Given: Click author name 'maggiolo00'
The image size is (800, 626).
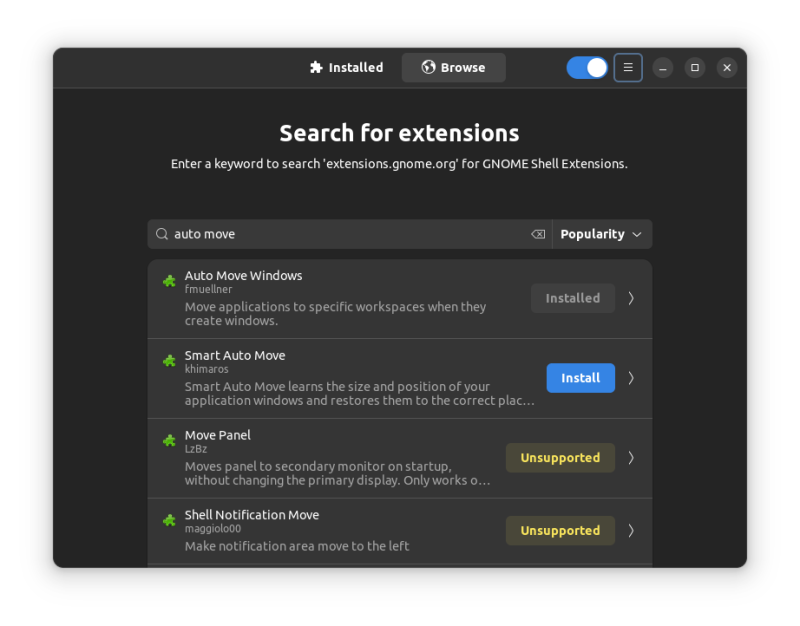Looking at the screenshot, I should [x=213, y=529].
